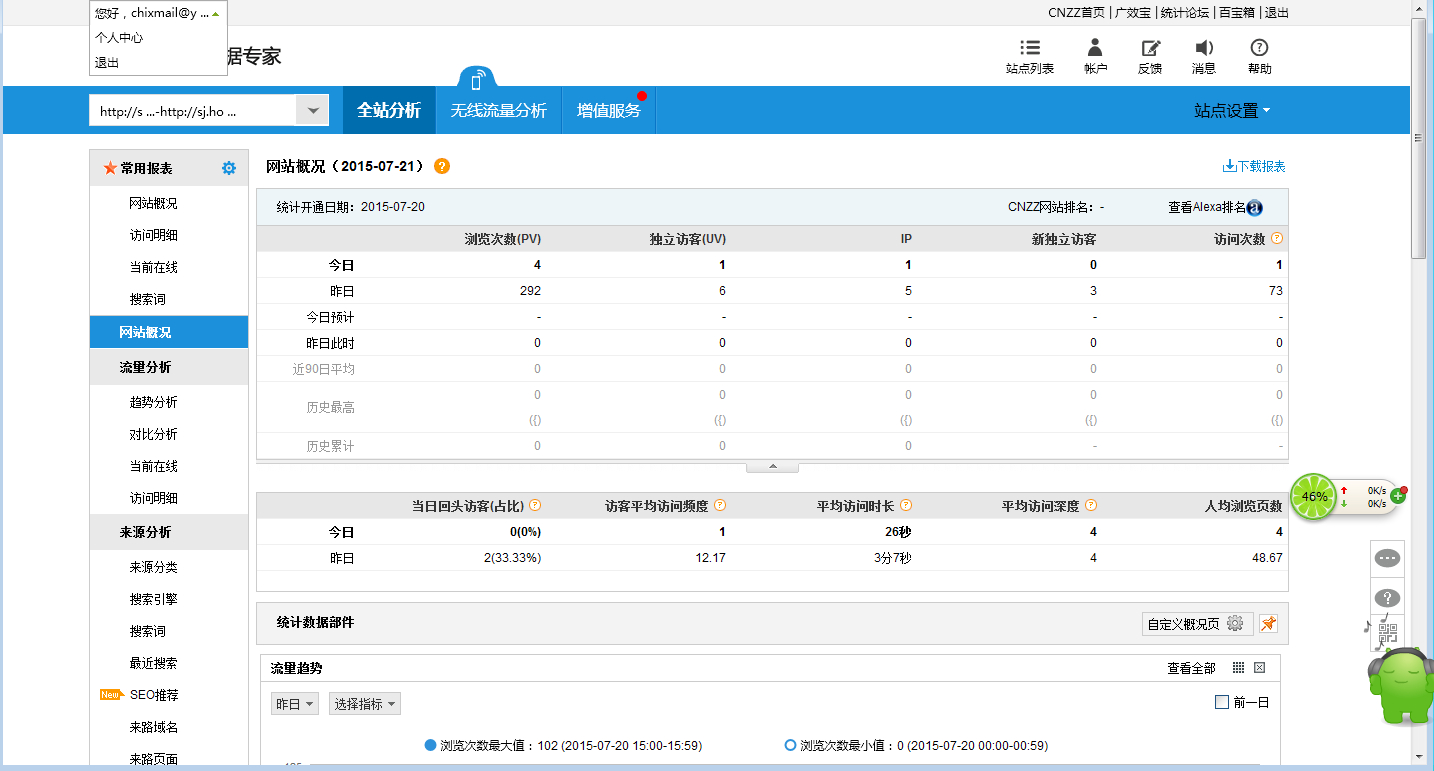Open 对比分析 in the sidebar
This screenshot has width=1434, height=771.
point(153,434)
